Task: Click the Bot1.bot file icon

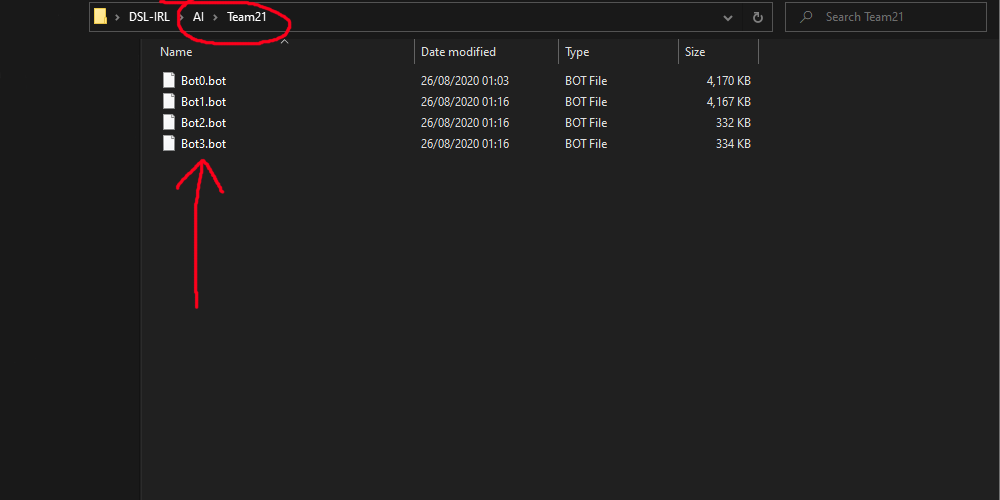Action: [x=169, y=101]
